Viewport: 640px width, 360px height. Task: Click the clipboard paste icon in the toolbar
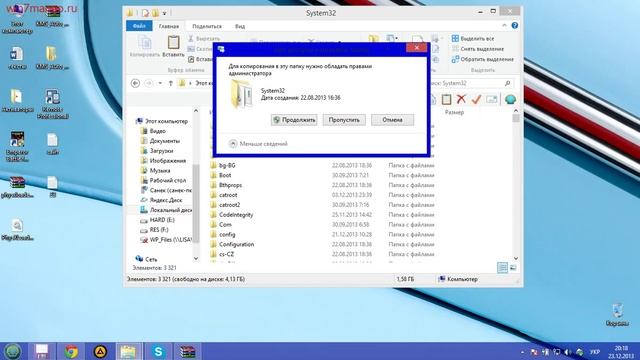click(447, 99)
